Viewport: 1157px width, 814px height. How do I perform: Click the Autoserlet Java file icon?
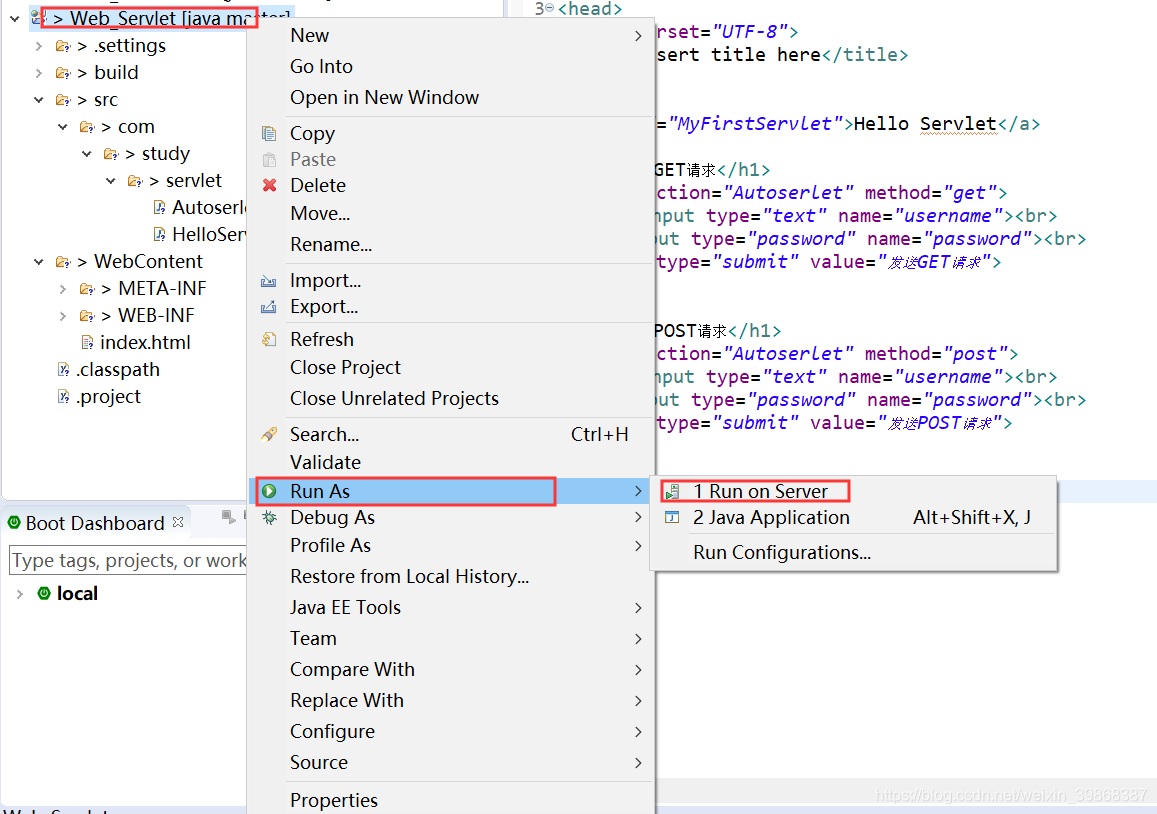[x=159, y=208]
